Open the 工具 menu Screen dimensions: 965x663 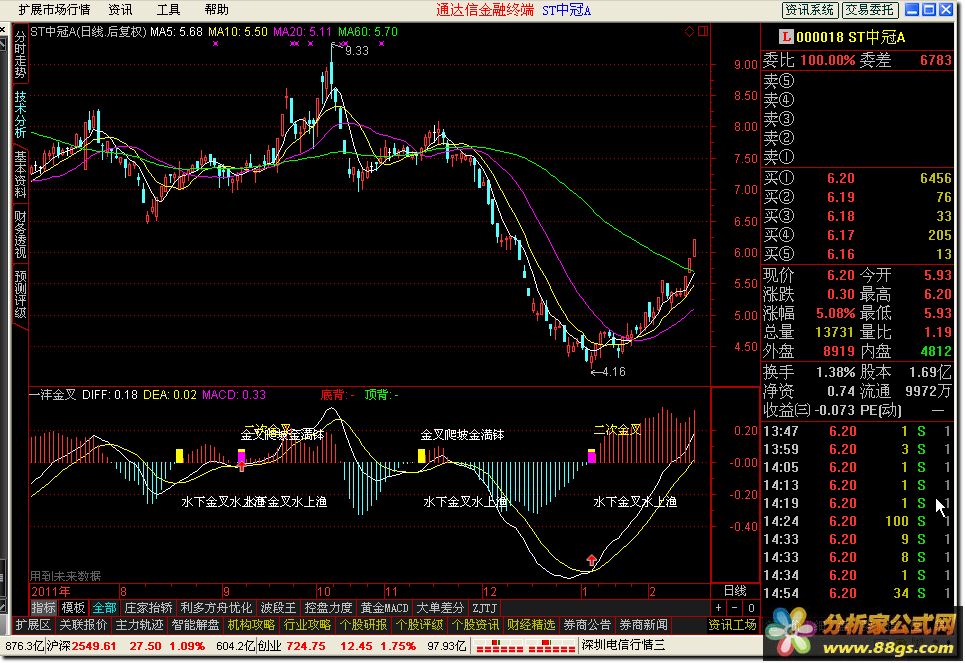tap(168, 10)
